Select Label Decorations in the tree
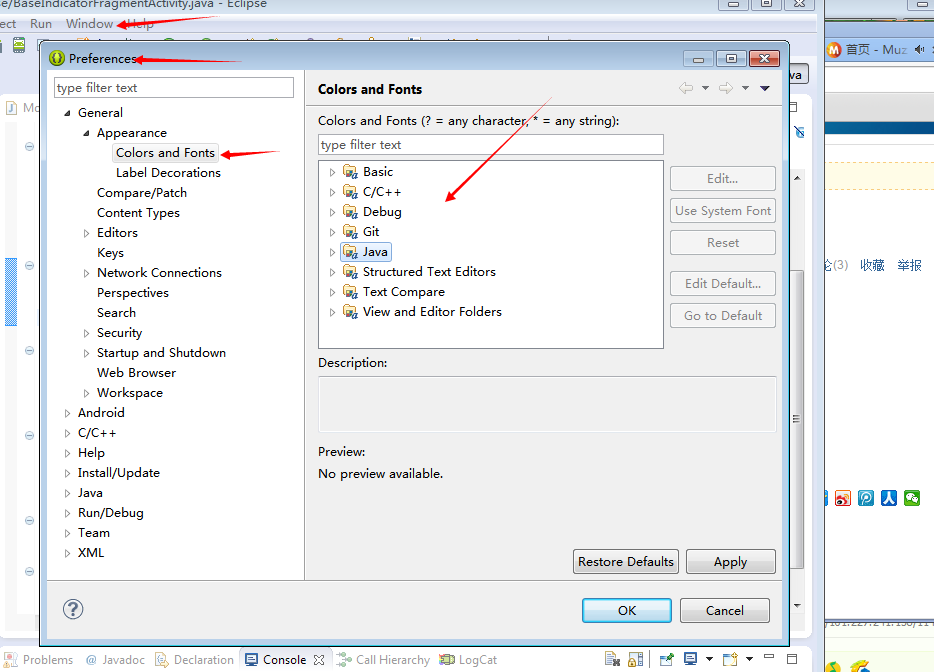Screen dimensions: 934x672 [x=168, y=173]
